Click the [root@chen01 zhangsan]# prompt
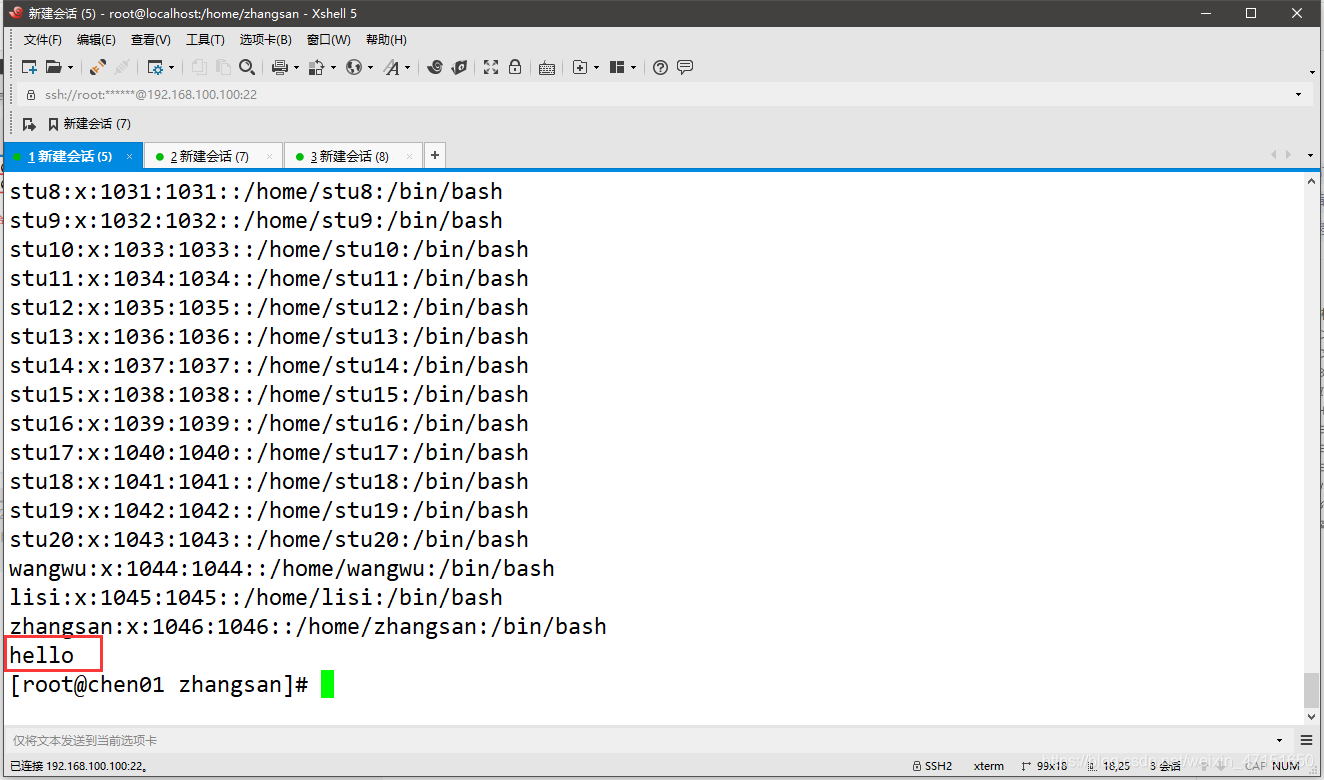 coord(159,685)
